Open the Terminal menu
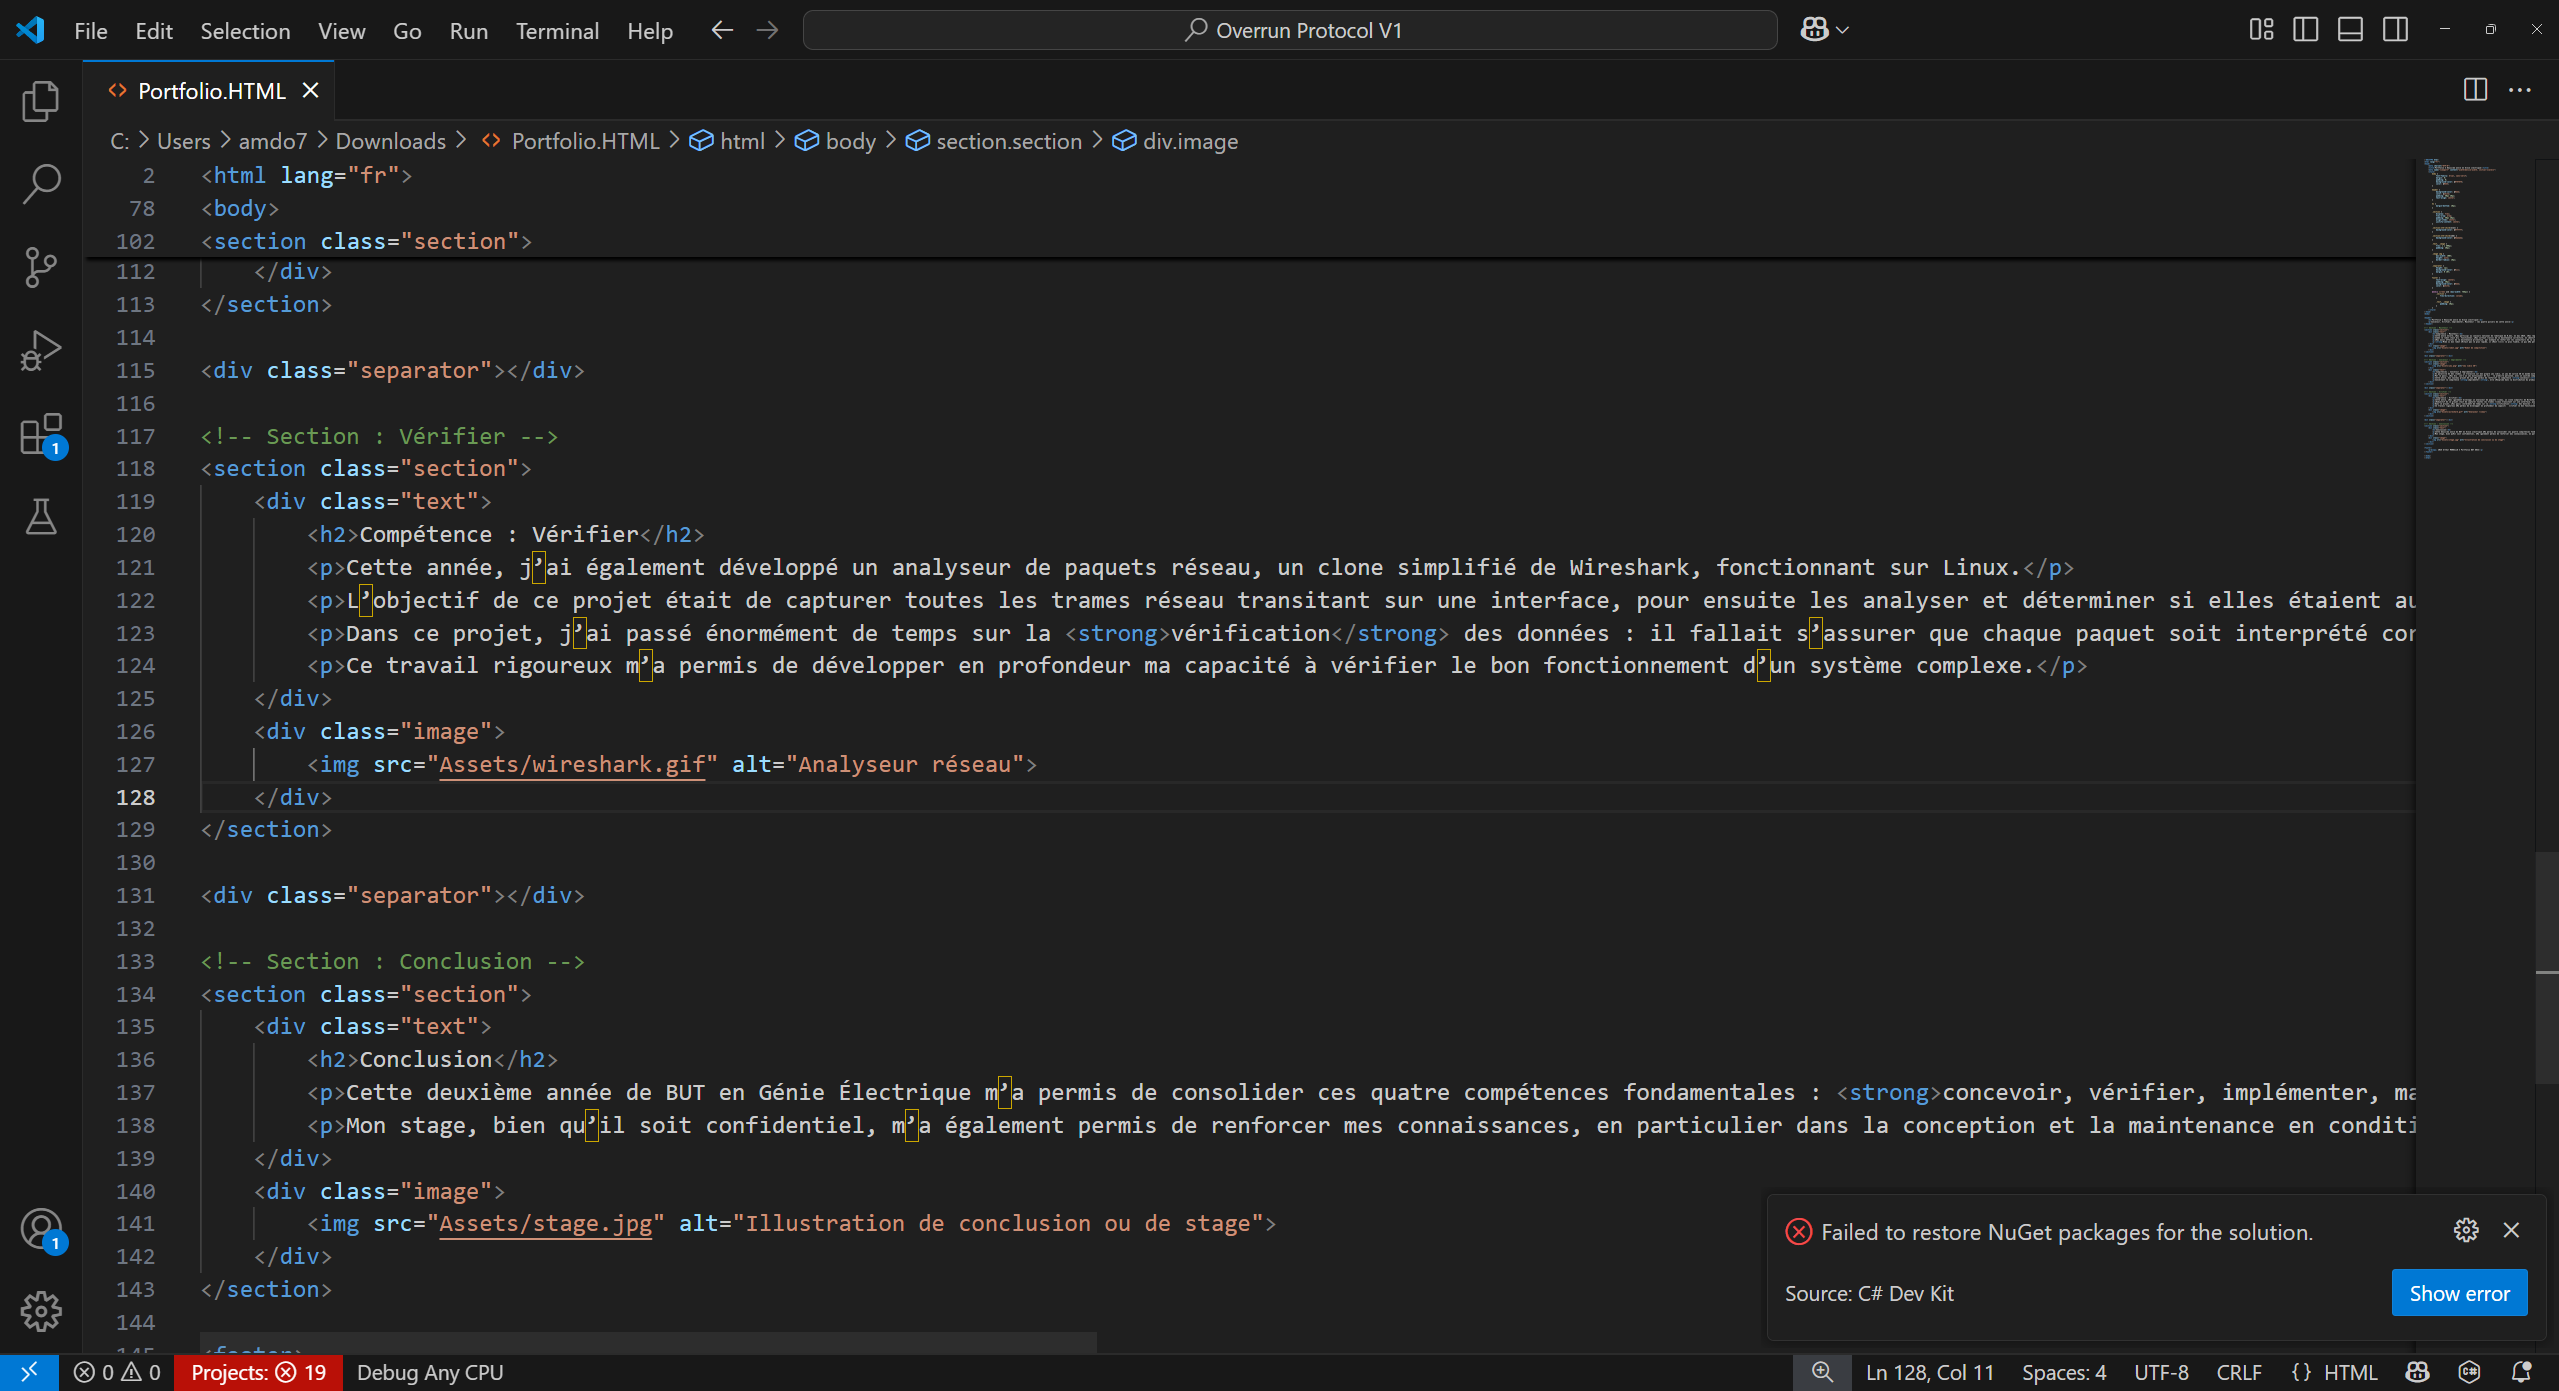 pyautogui.click(x=557, y=31)
